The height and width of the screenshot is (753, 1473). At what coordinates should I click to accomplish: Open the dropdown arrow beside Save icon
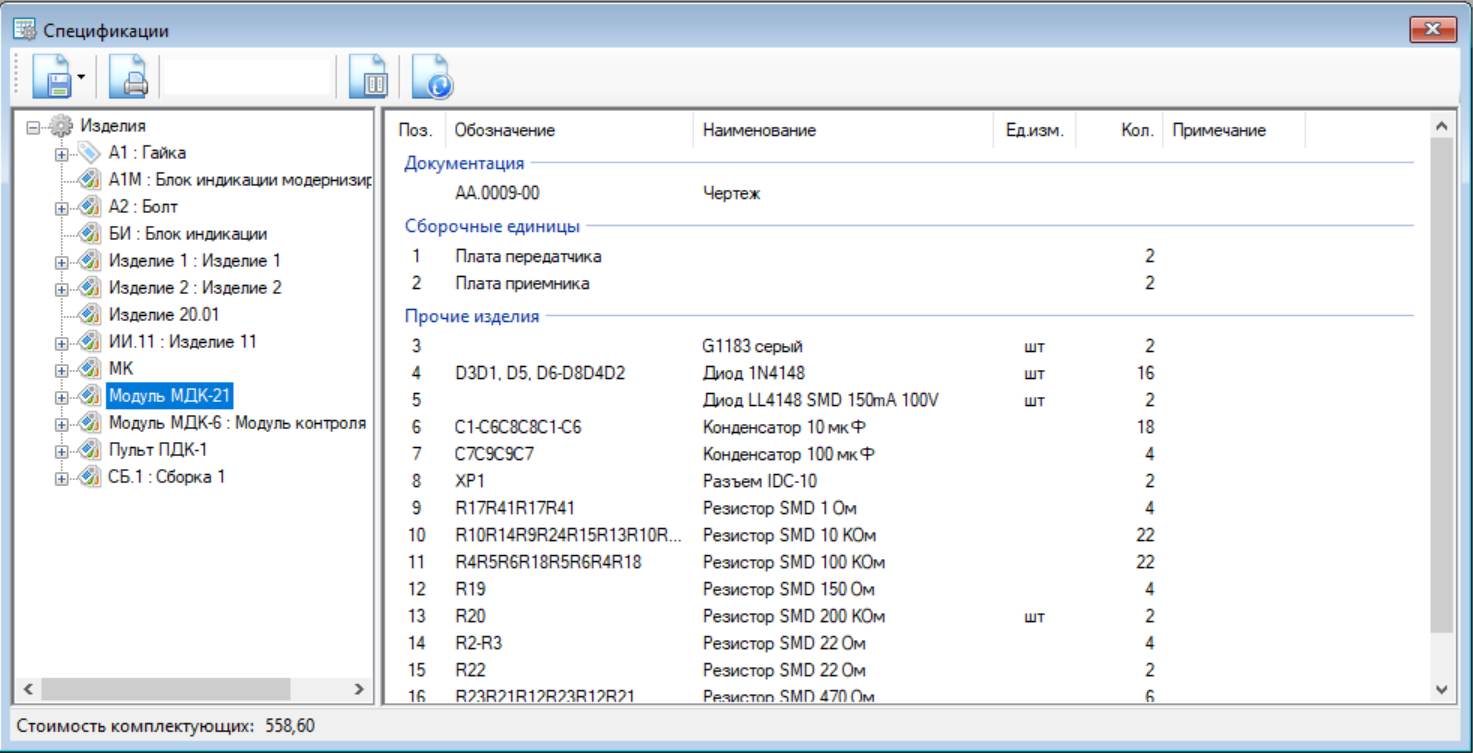coord(81,77)
